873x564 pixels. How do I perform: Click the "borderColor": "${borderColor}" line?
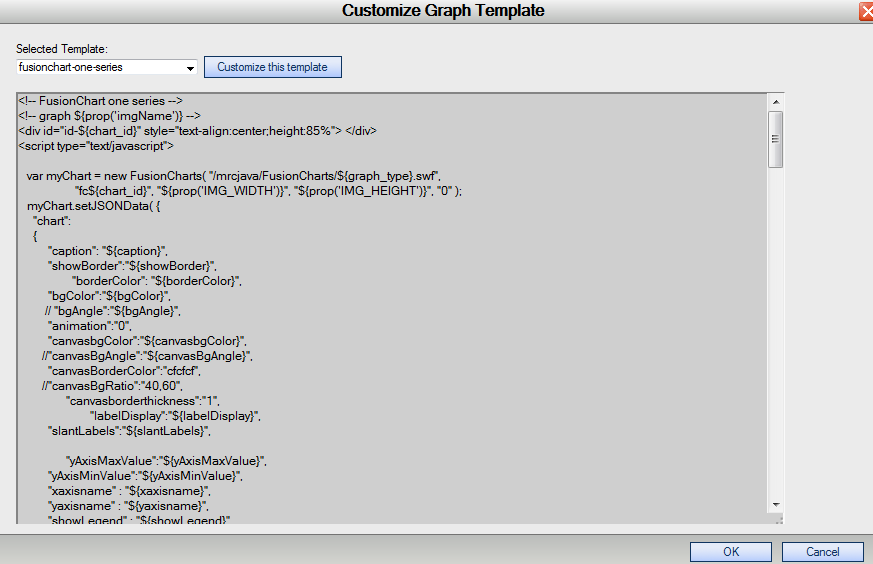tap(157, 282)
